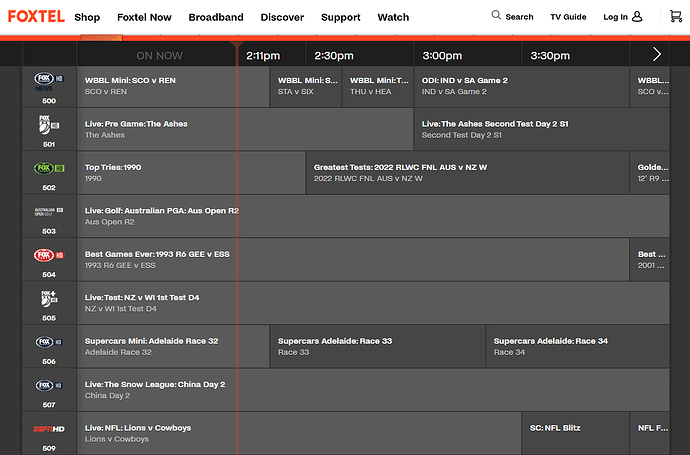Open the Shop menu
Viewport: 690px width, 455px height.
[87, 17]
